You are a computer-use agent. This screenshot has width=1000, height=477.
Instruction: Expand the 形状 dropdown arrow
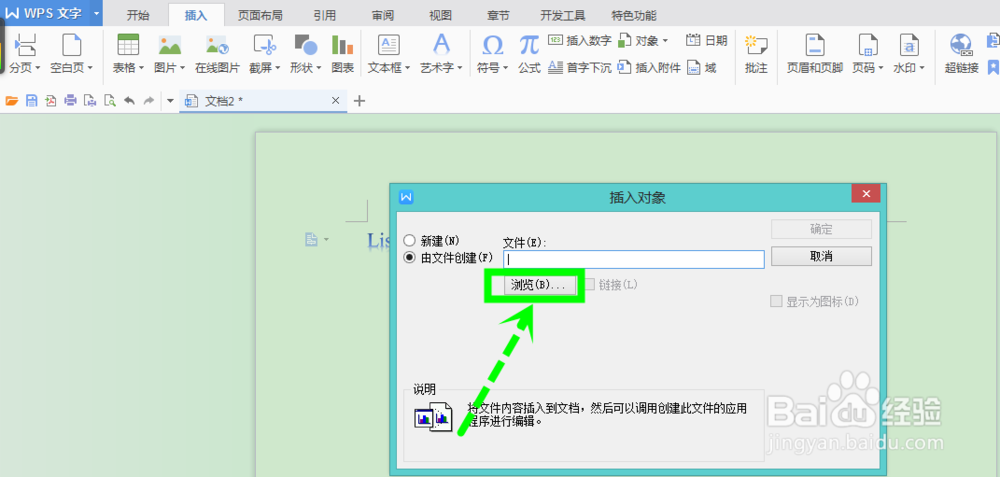pos(318,68)
